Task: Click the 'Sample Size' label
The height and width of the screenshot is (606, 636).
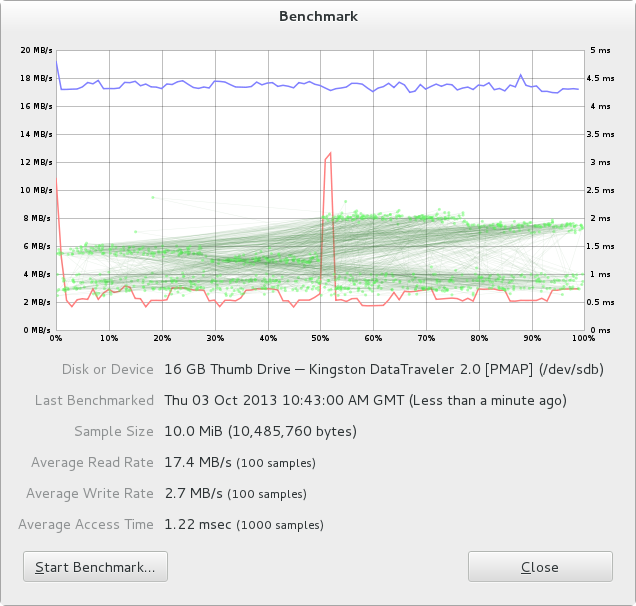Action: coord(114,431)
